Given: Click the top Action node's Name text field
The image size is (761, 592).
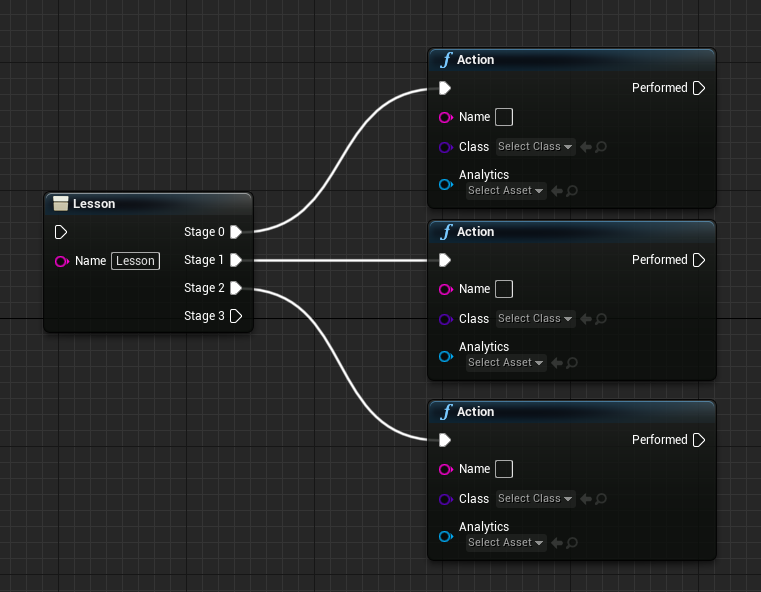Looking at the screenshot, I should pos(504,117).
